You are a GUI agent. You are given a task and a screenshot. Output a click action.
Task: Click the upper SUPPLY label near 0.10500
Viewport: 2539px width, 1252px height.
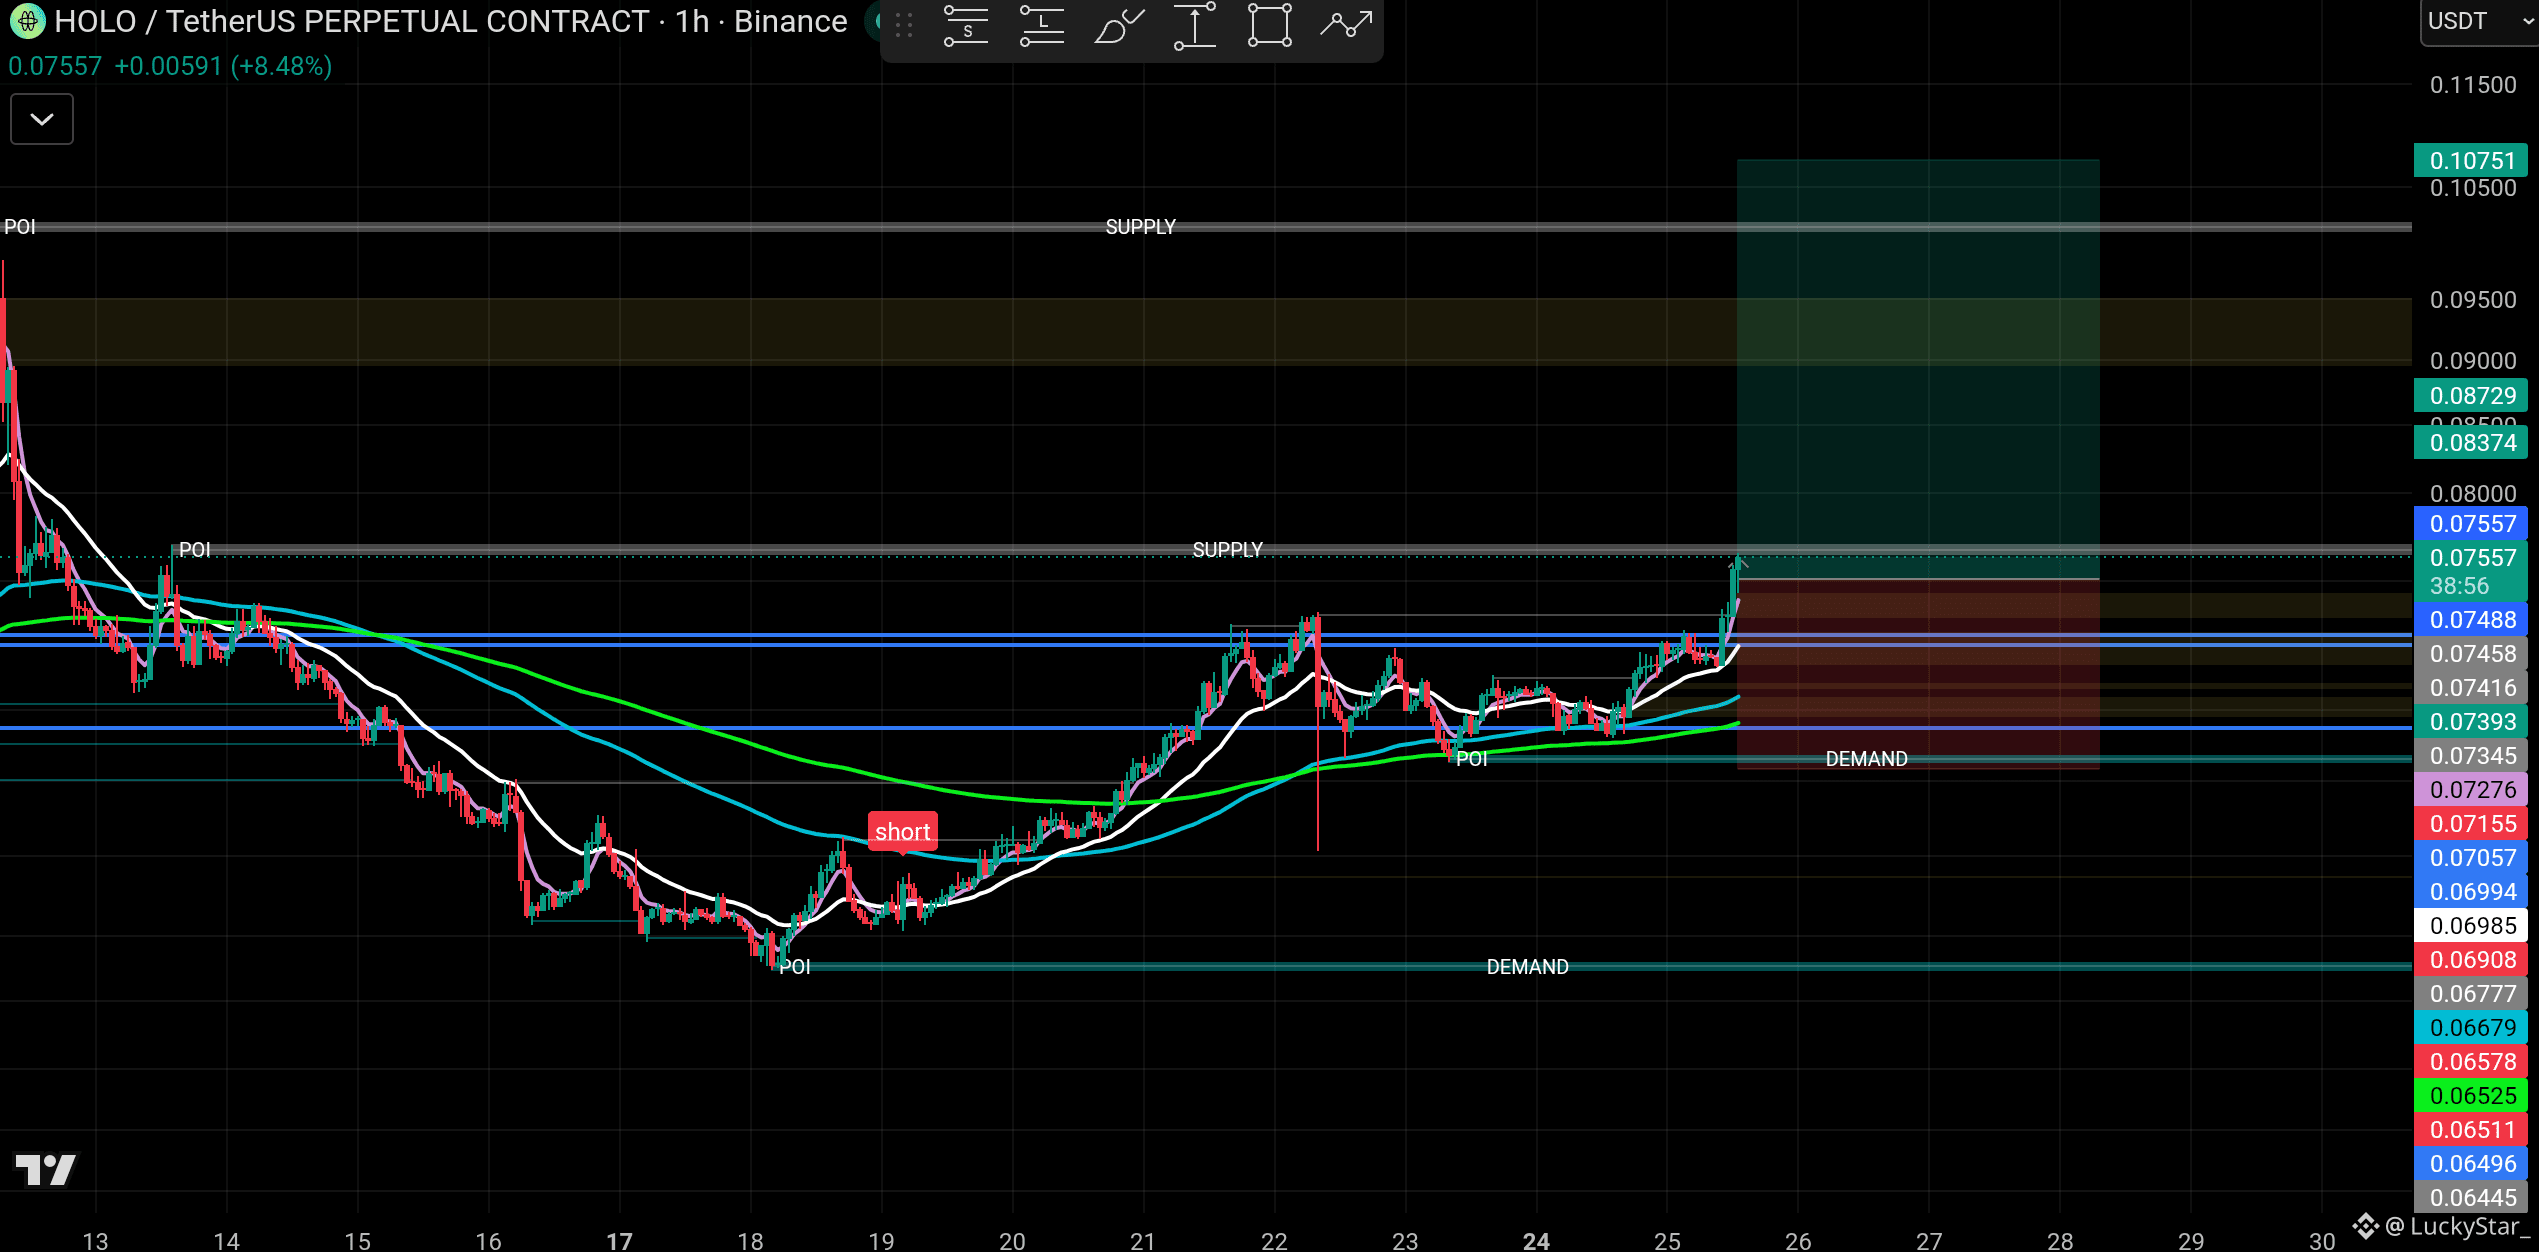(1140, 227)
